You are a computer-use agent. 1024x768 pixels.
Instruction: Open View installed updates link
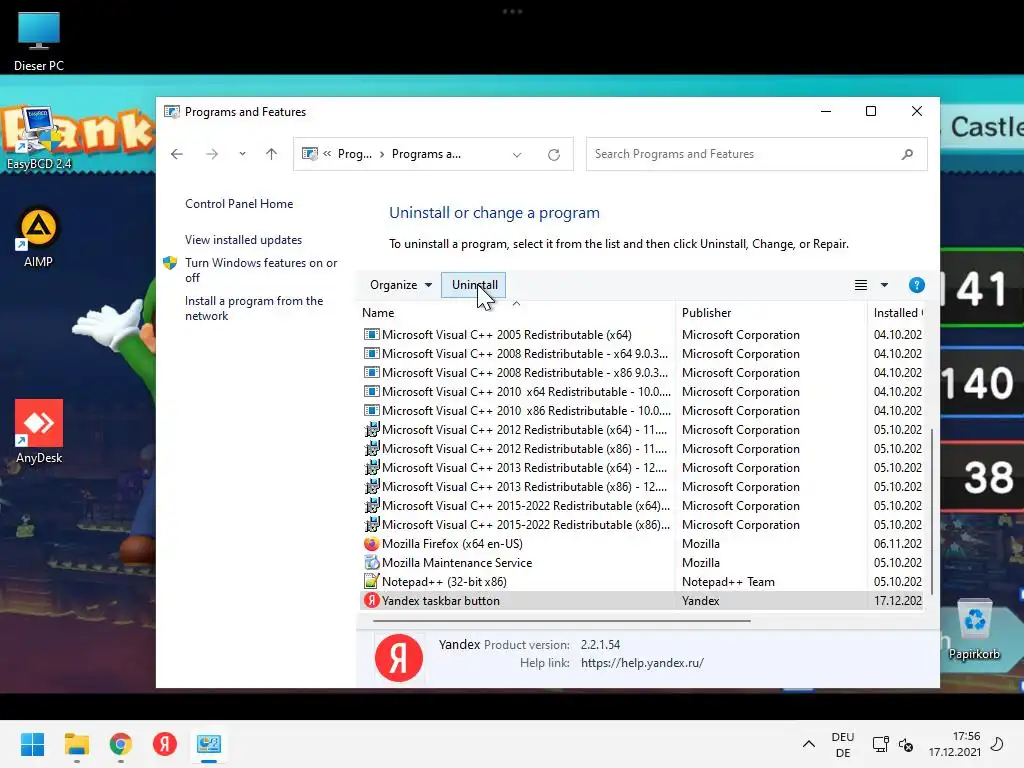click(x=243, y=240)
